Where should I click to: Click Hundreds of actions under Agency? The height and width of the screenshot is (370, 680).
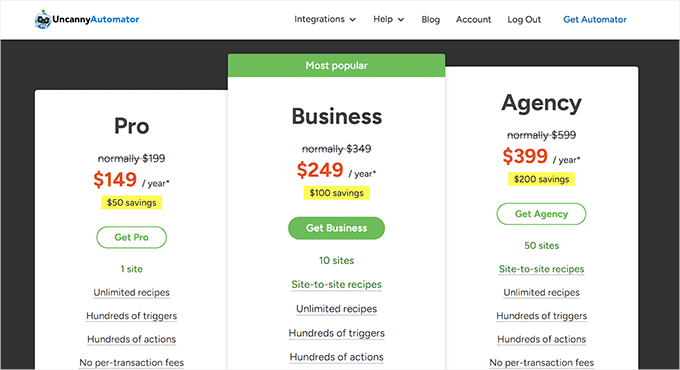[x=541, y=339]
